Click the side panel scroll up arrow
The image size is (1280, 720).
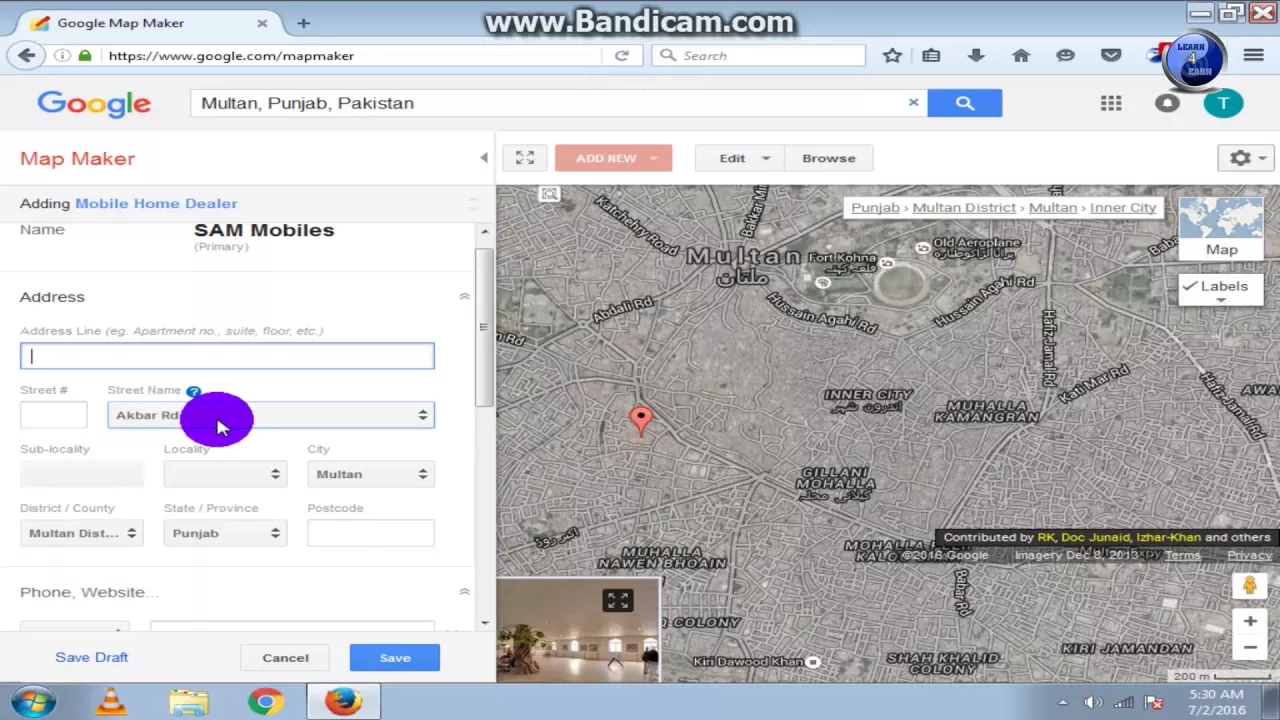coord(485,232)
